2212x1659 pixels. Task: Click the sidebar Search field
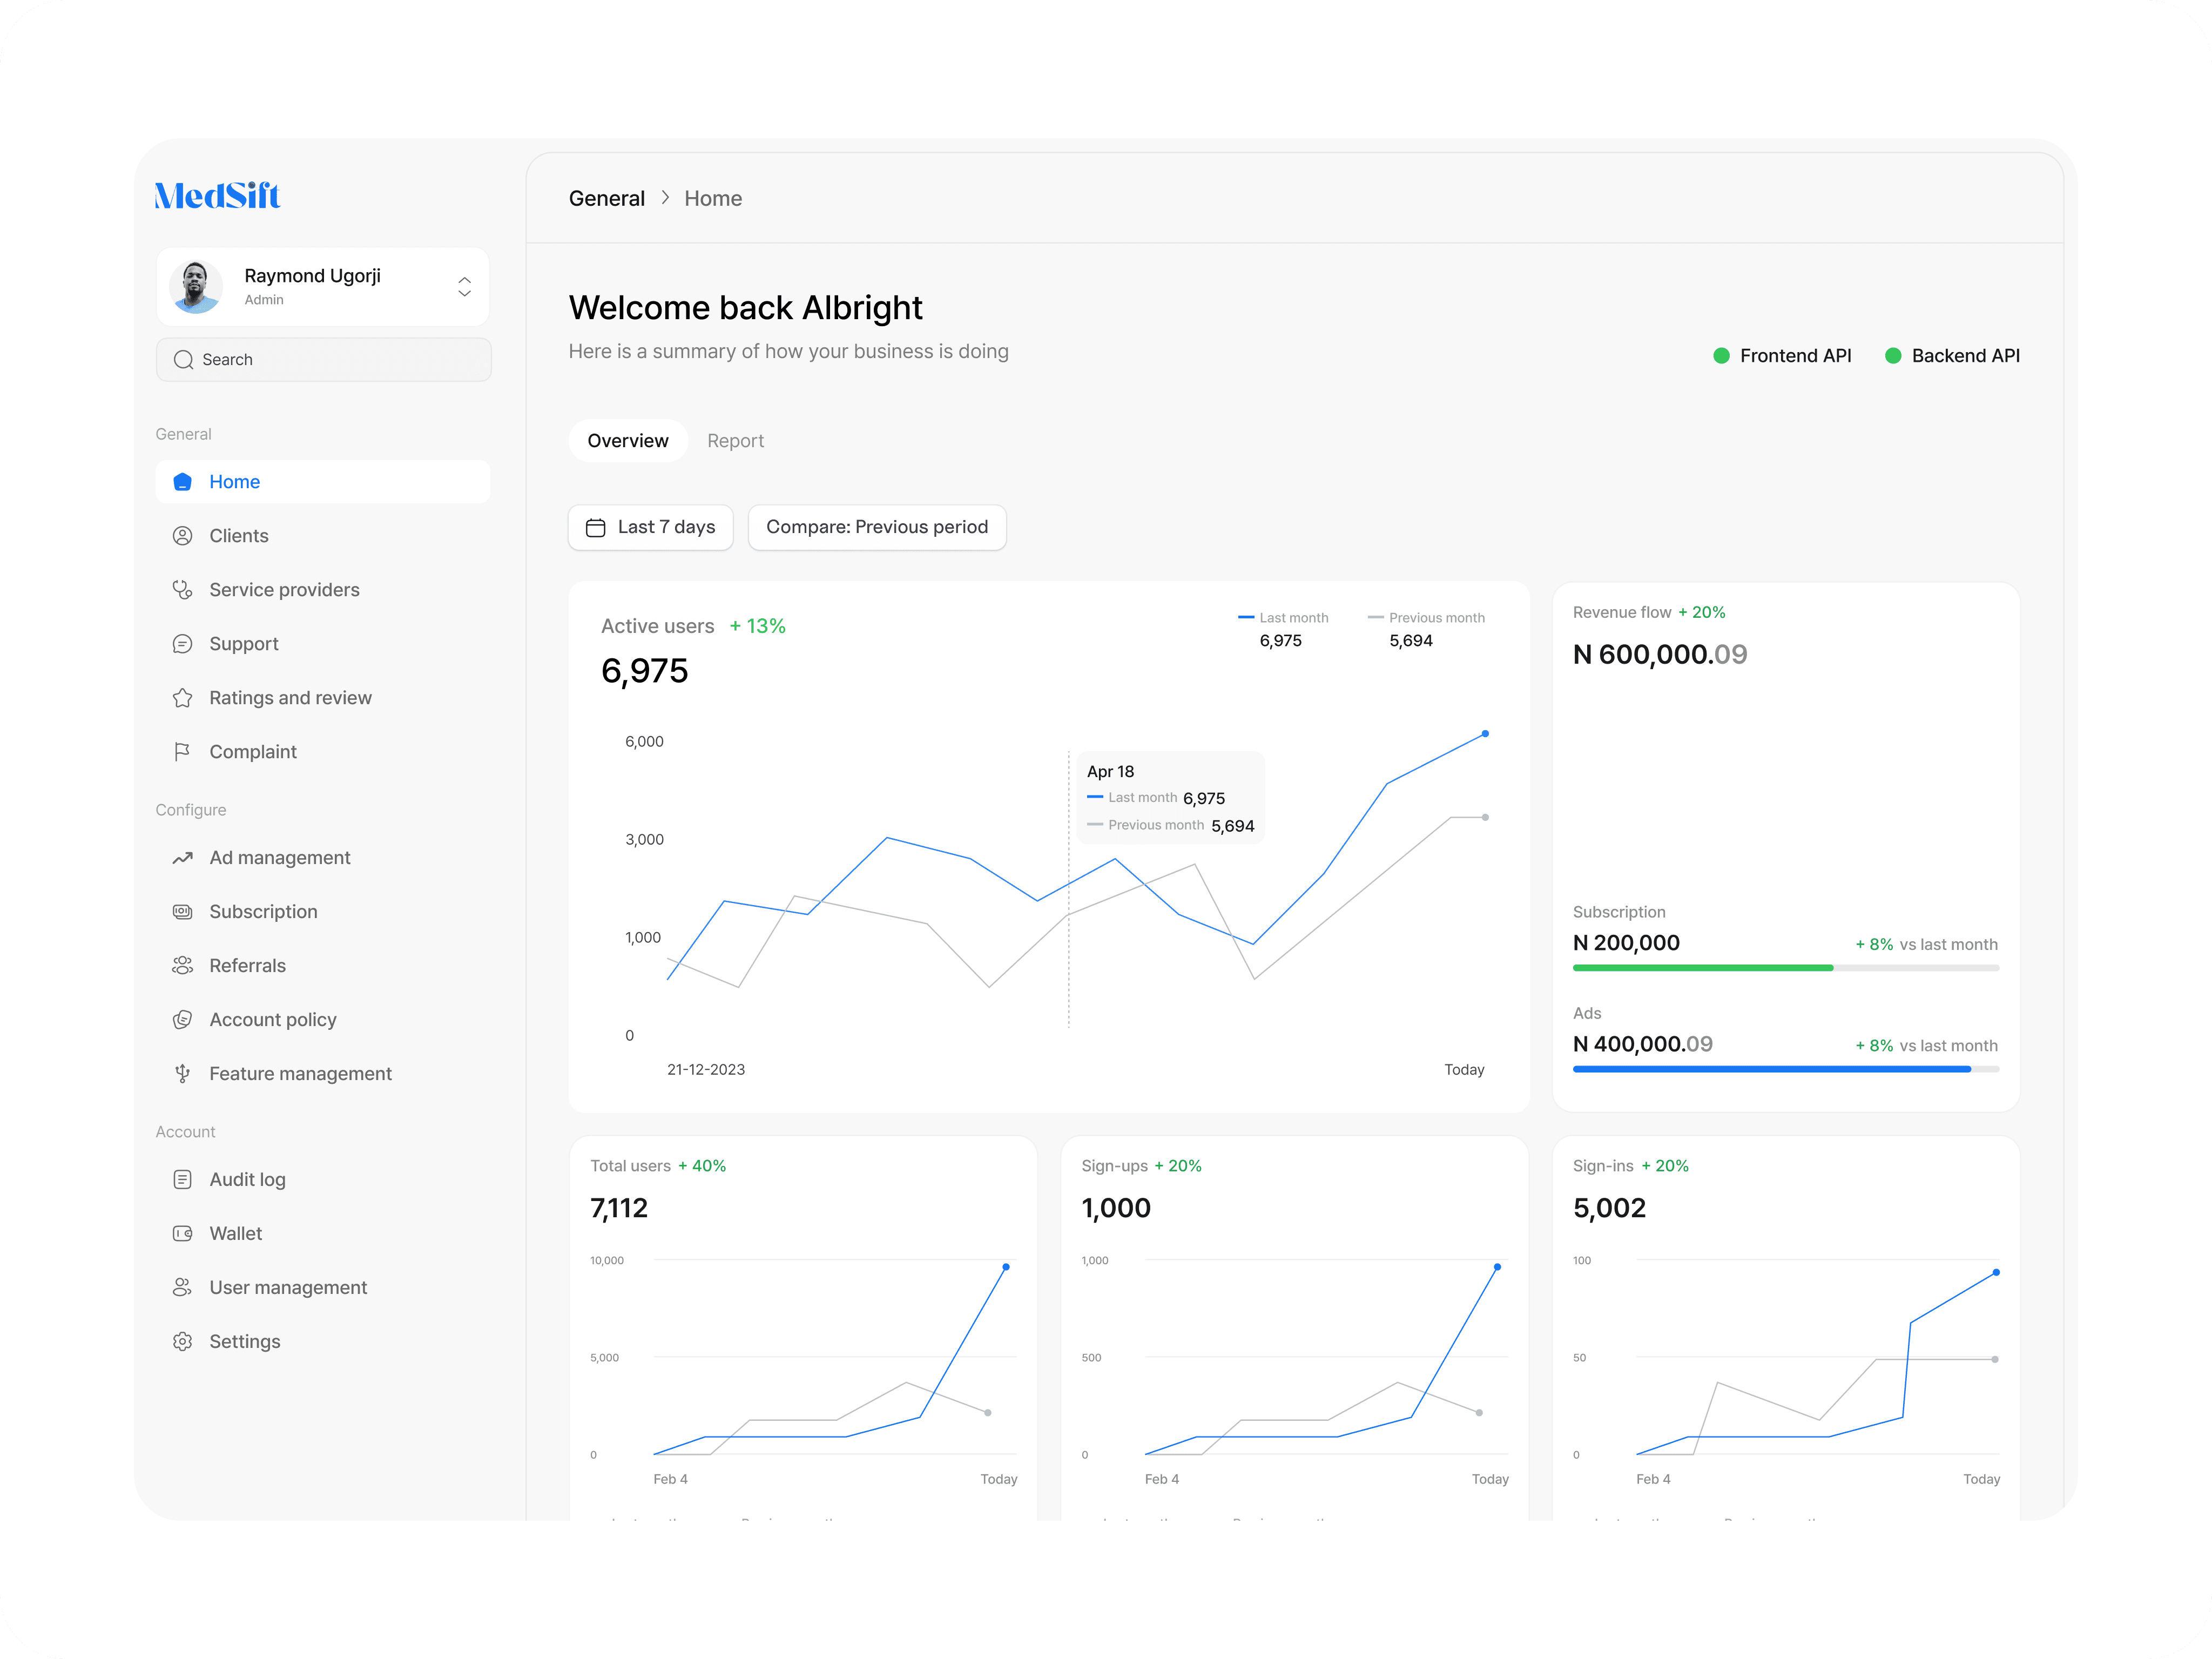(x=323, y=360)
